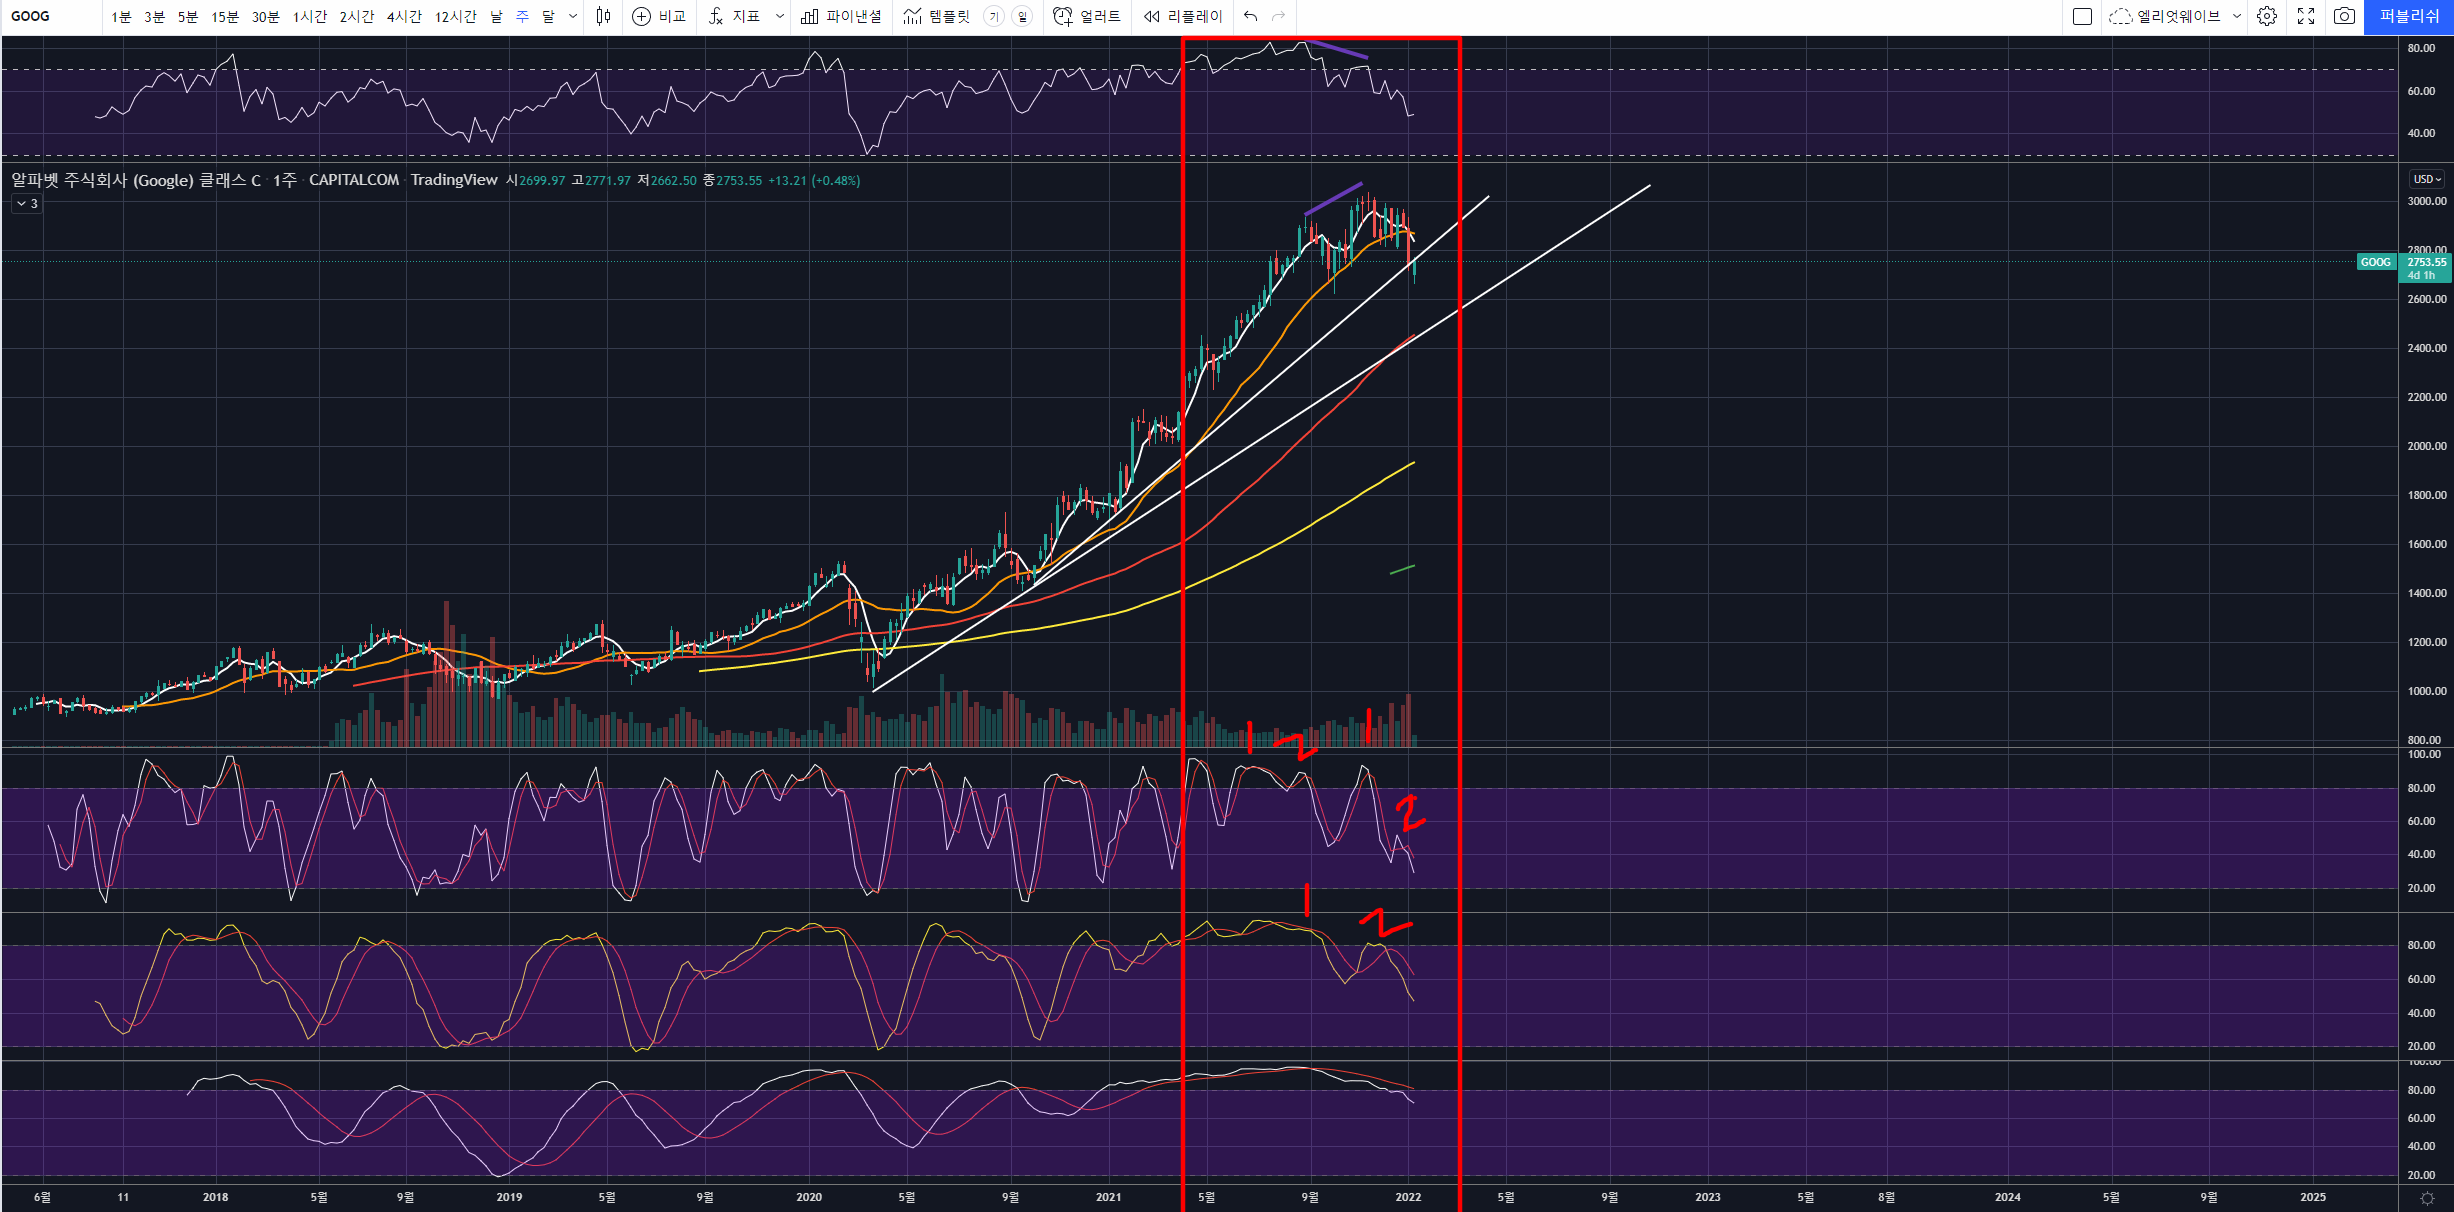
Task: Select the 날 daily timeframe
Action: click(496, 16)
